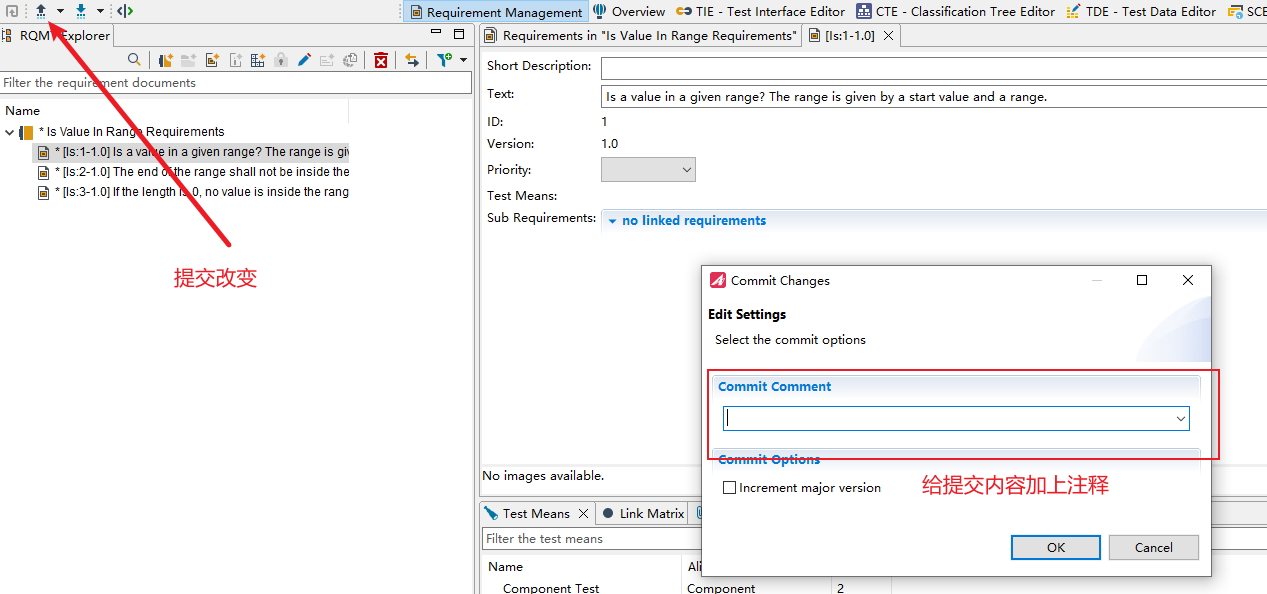
Task: Click the RQM Explorer tab
Action: pyautogui.click(x=57, y=35)
